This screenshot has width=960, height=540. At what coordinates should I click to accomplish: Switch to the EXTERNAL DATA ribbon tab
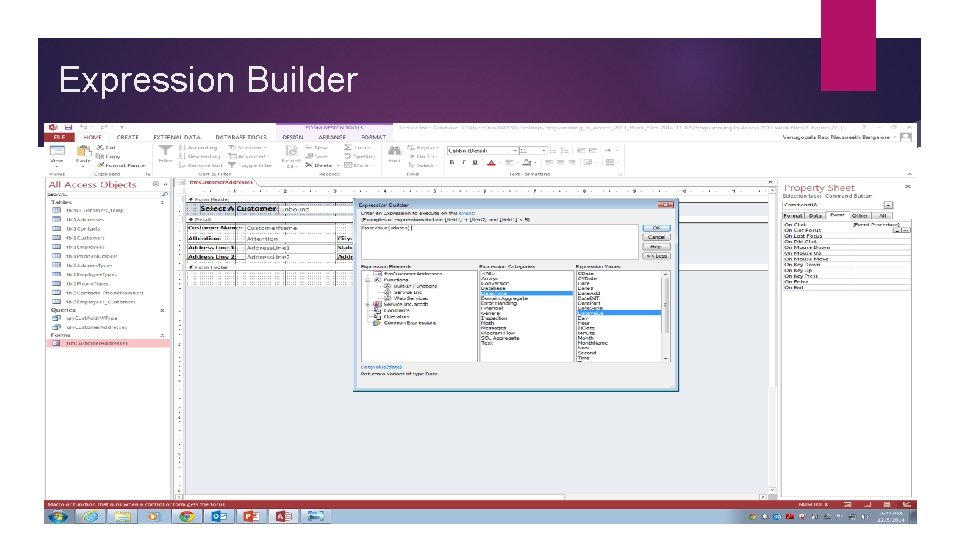tap(177, 137)
